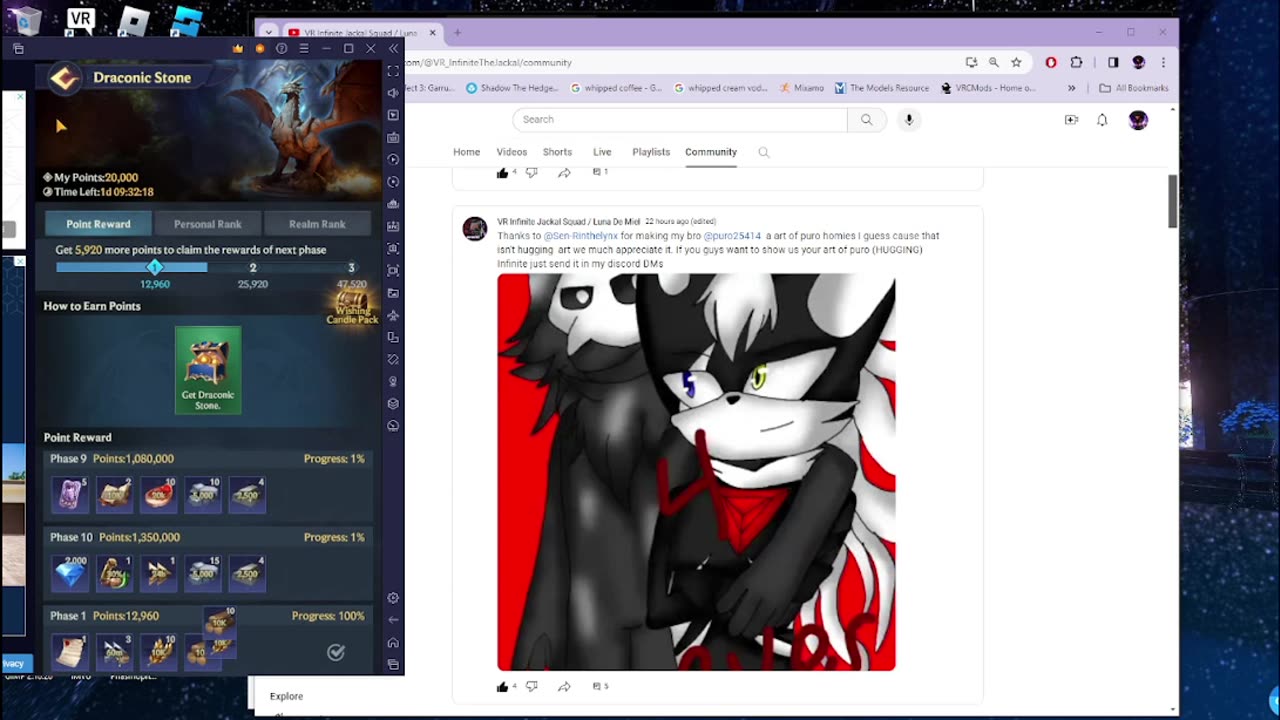This screenshot has height=720, width=1280.
Task: Click the YouTube Create video icon
Action: click(x=1071, y=120)
